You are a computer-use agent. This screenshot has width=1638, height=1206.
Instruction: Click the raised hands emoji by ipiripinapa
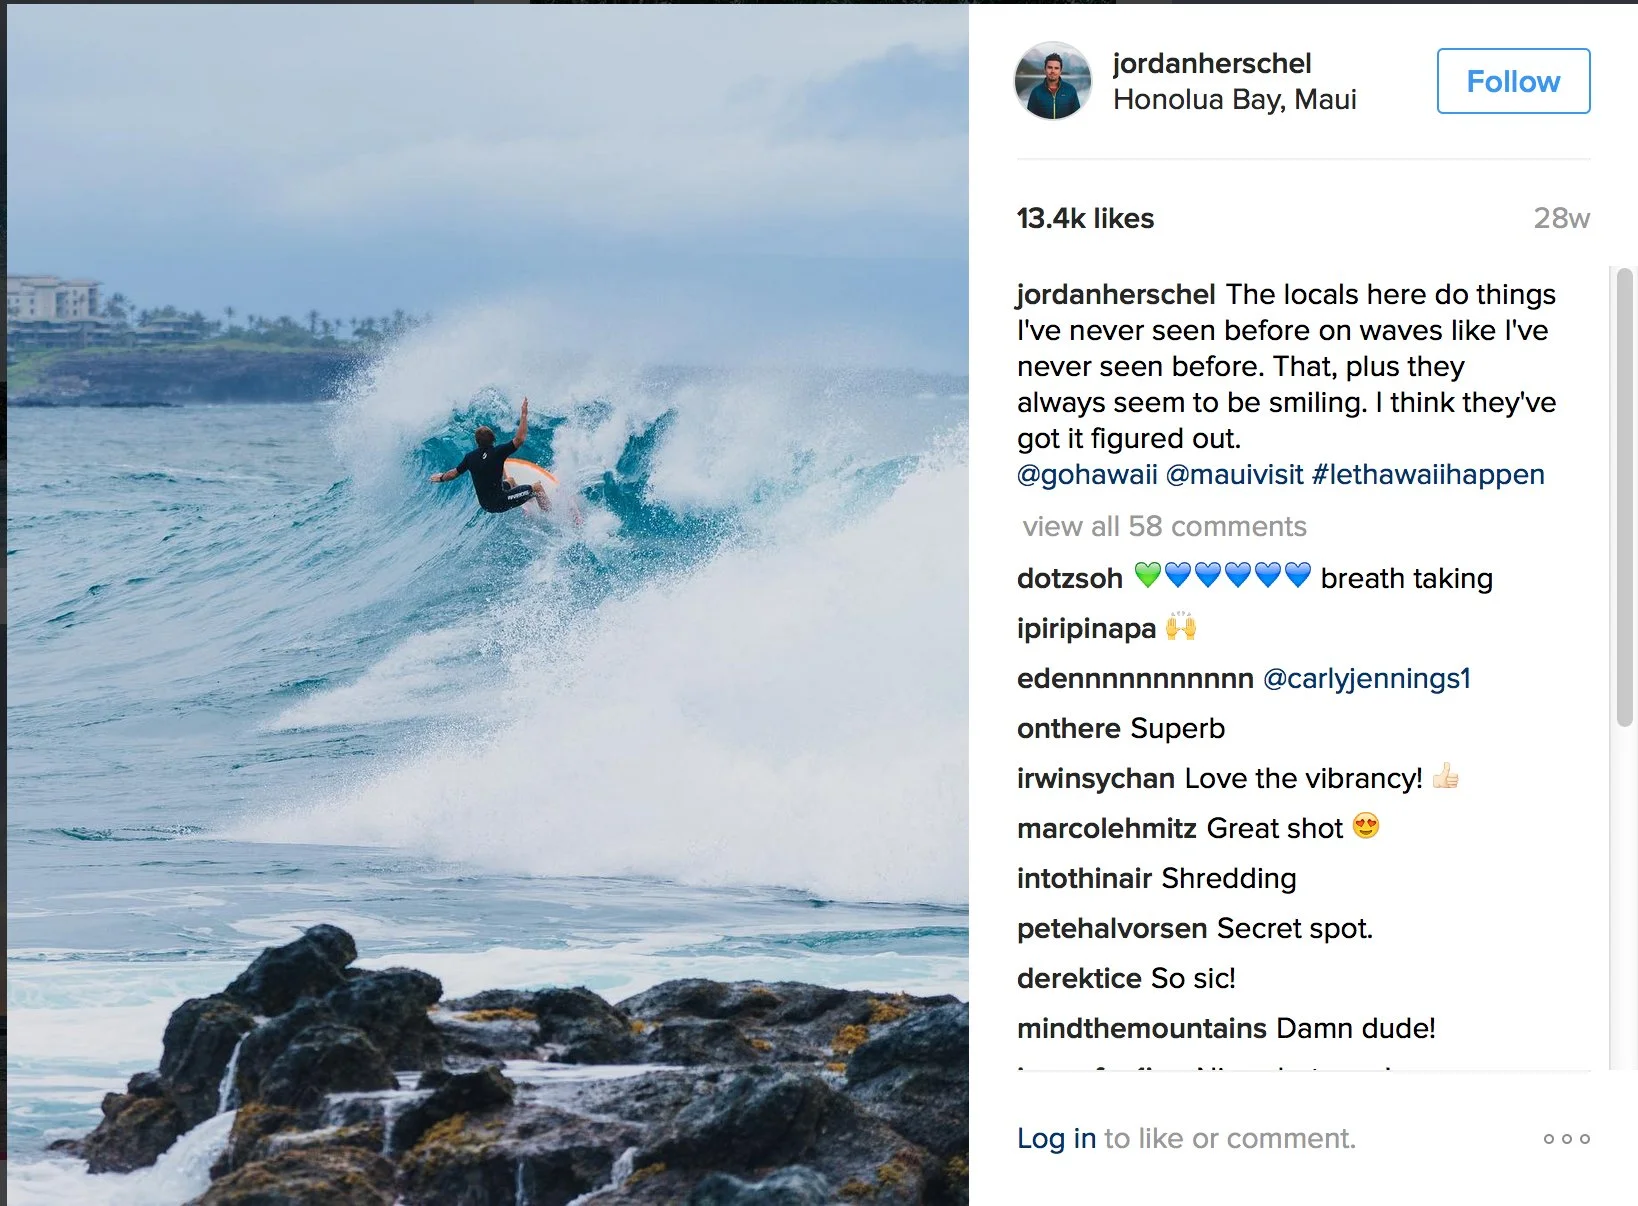[x=1181, y=627]
